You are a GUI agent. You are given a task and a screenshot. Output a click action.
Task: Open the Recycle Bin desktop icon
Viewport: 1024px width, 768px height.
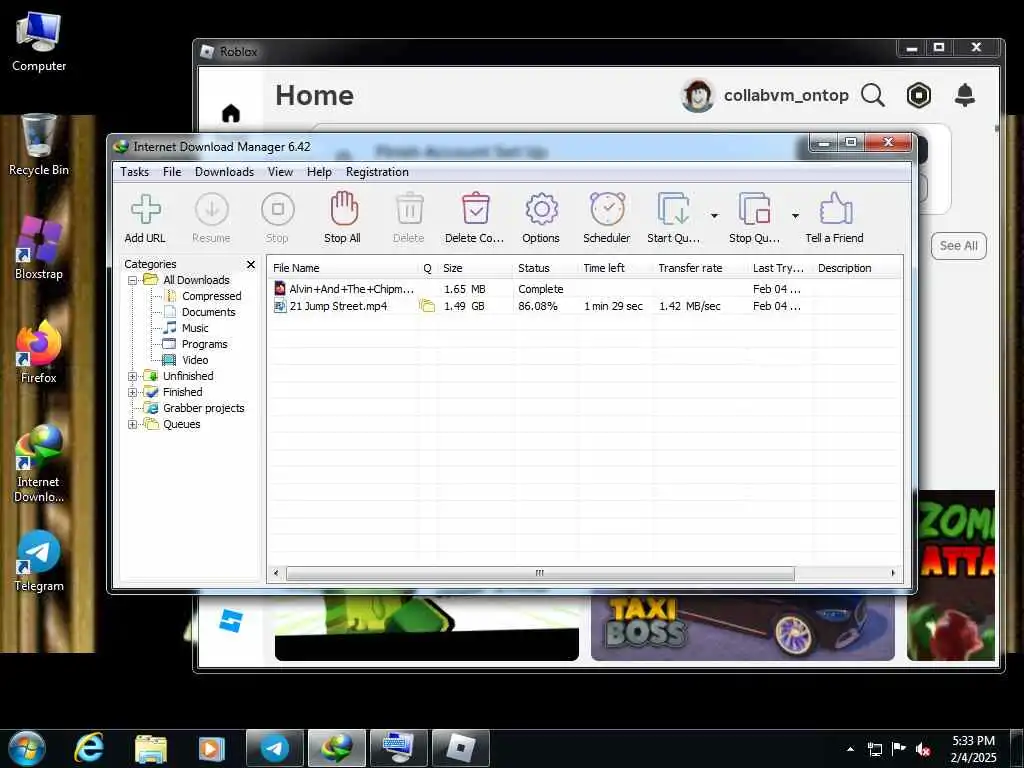coord(39,145)
